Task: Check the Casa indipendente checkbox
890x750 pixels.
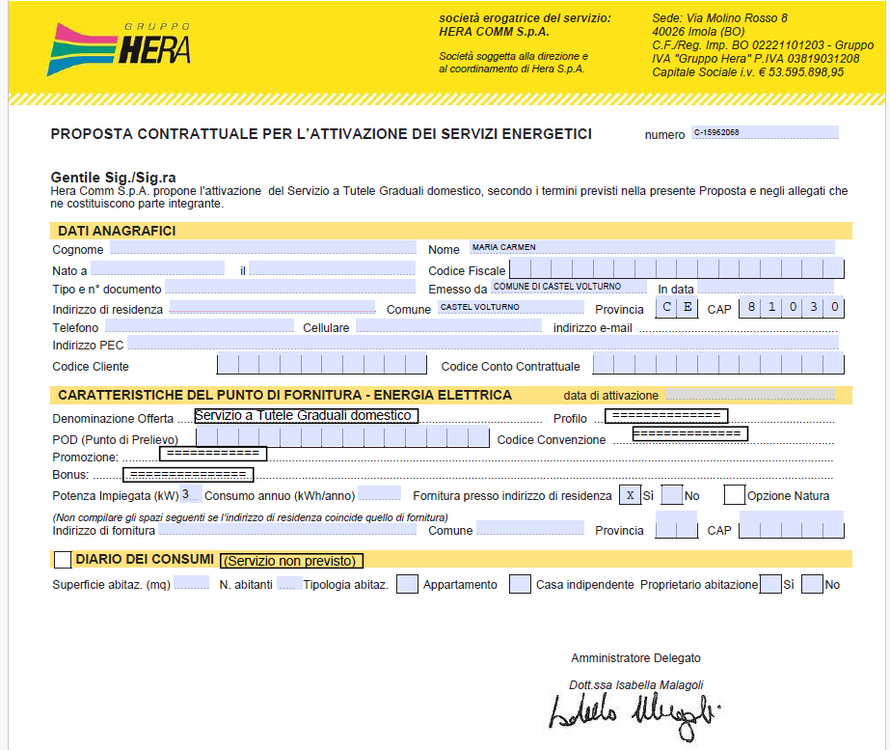Action: [520, 584]
